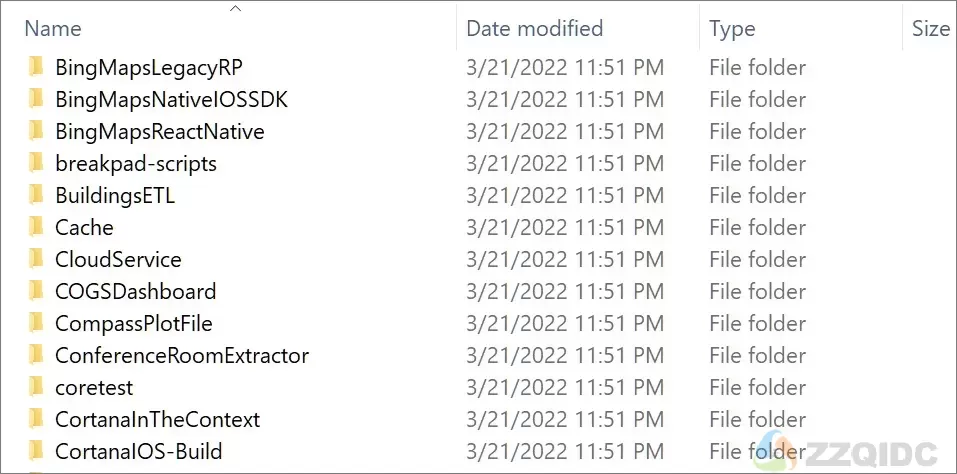Image resolution: width=957 pixels, height=474 pixels.
Task: Select the Cache folder icon
Action: coord(37,228)
